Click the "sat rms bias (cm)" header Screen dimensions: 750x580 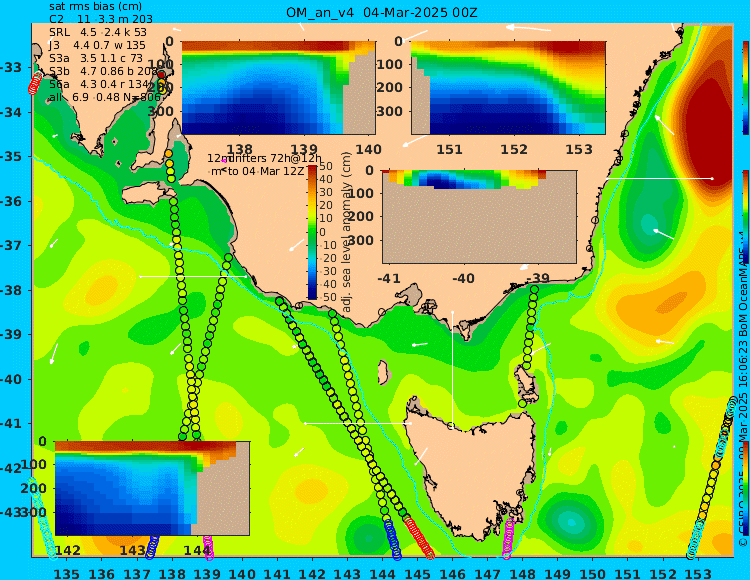click(x=96, y=7)
